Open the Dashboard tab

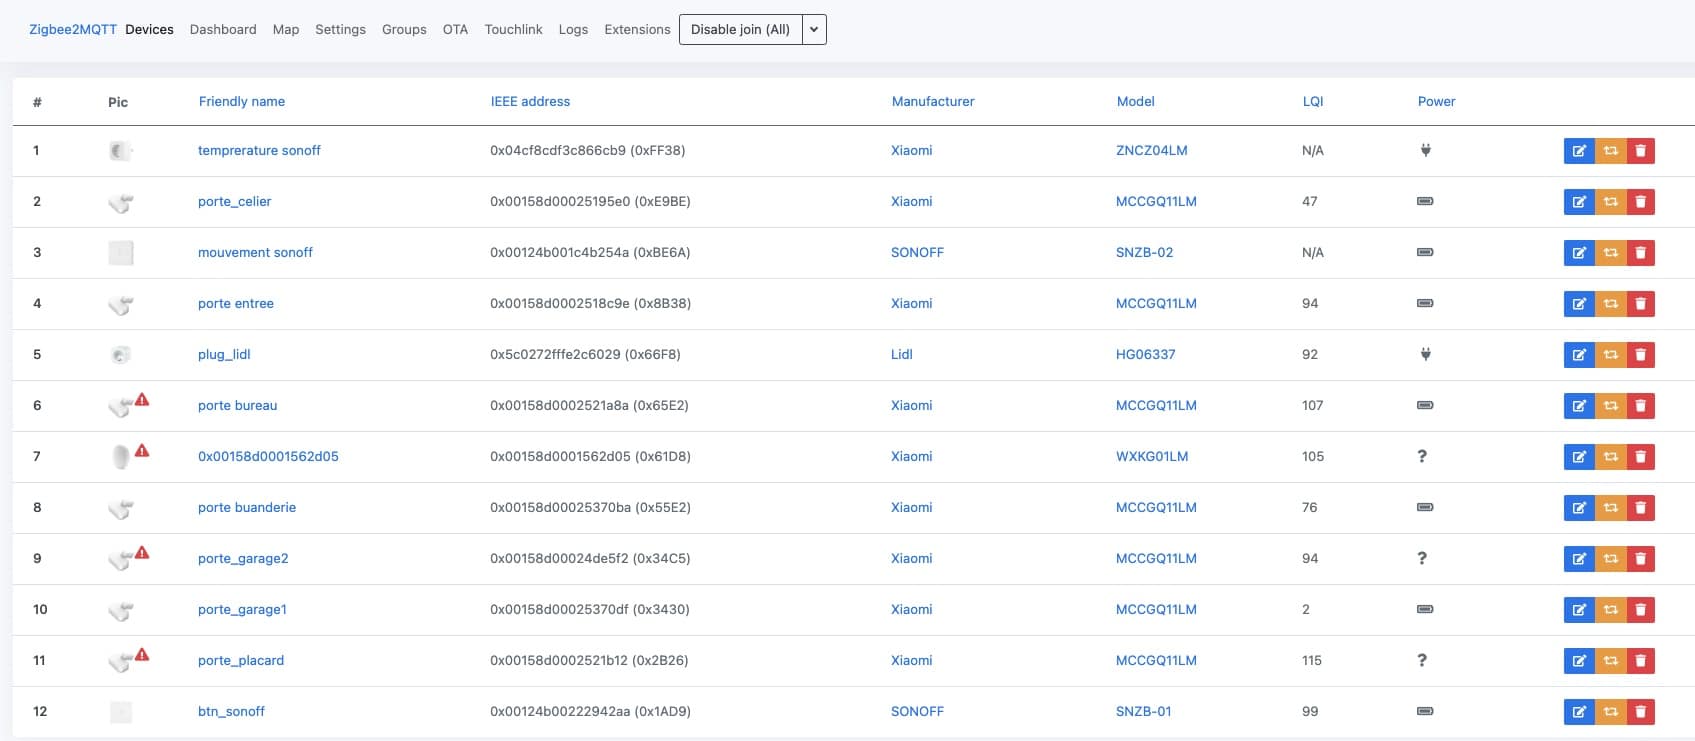(223, 30)
